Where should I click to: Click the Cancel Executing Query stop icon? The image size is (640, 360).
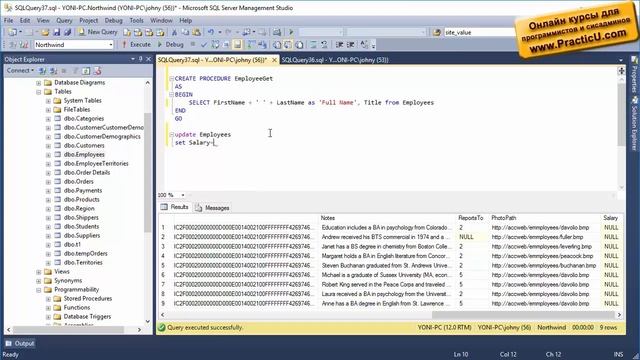tap(193, 44)
